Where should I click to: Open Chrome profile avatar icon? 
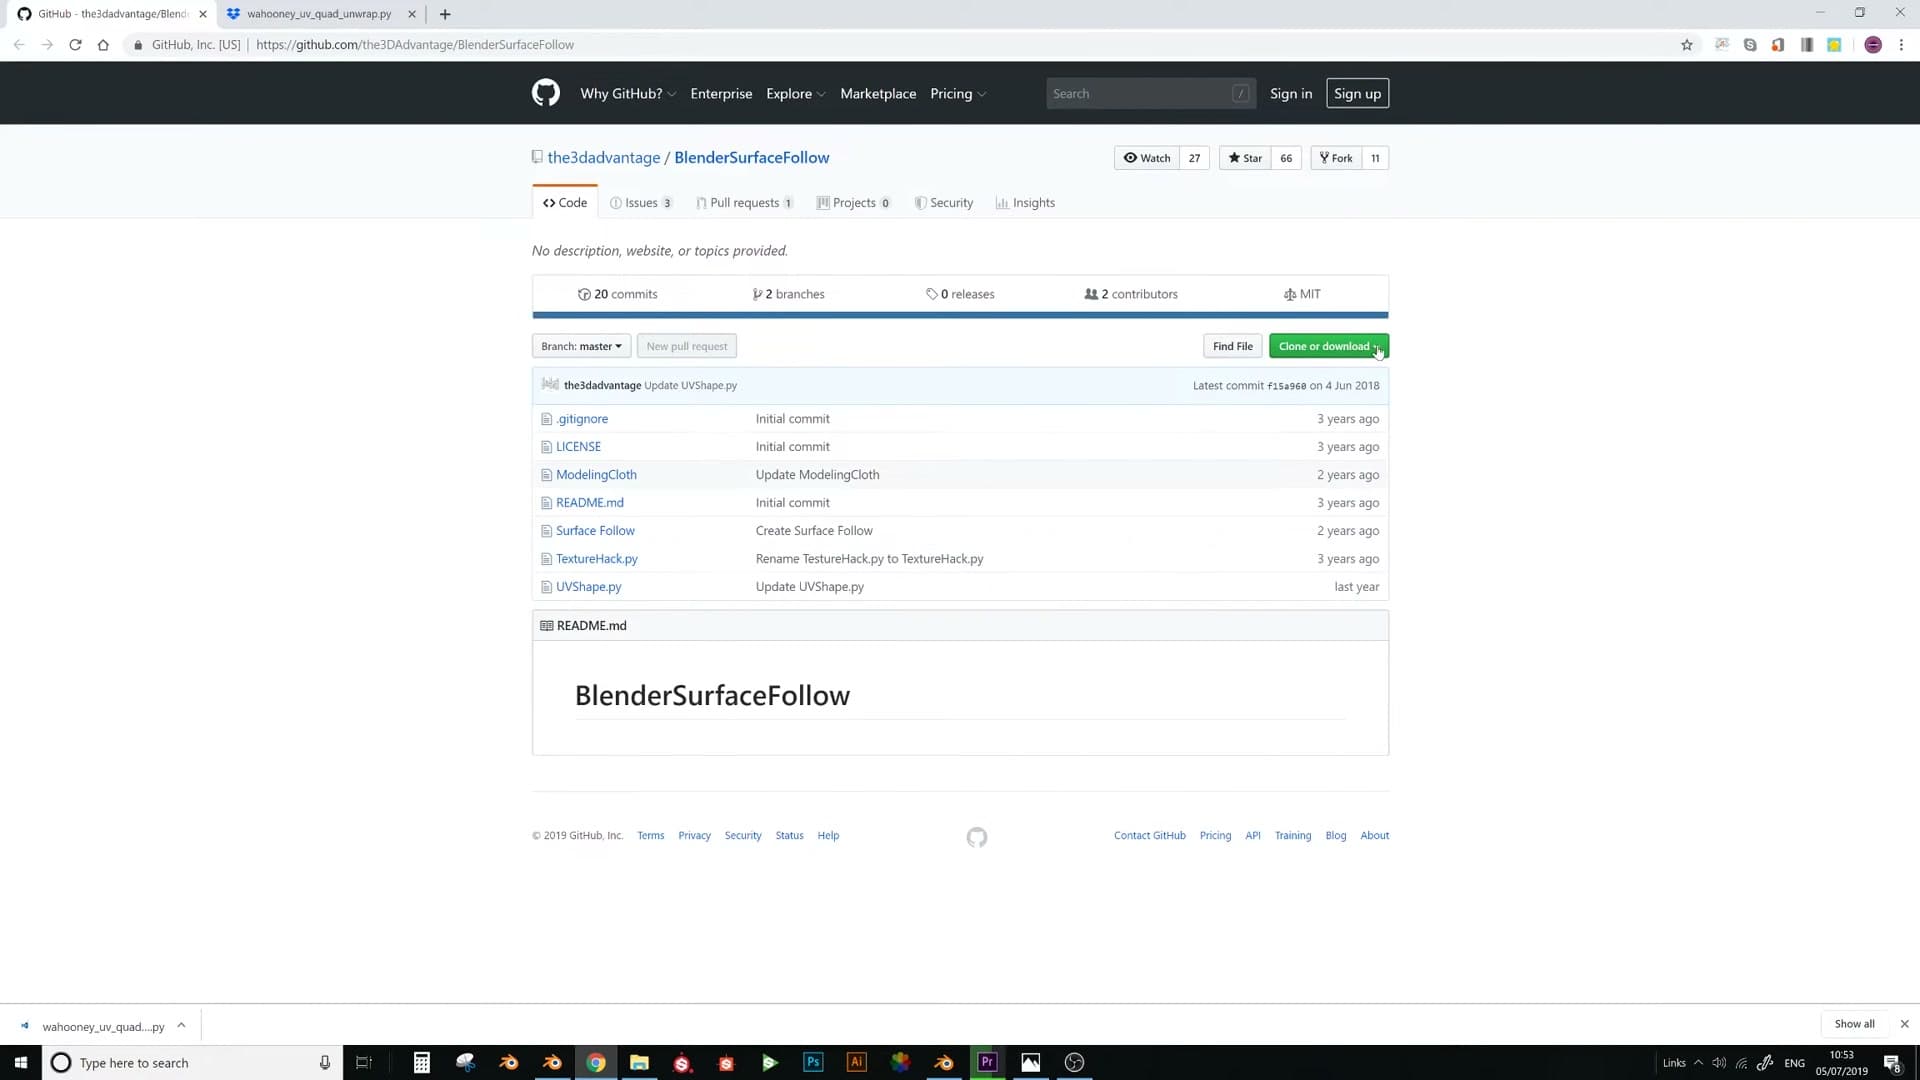pyautogui.click(x=1873, y=45)
